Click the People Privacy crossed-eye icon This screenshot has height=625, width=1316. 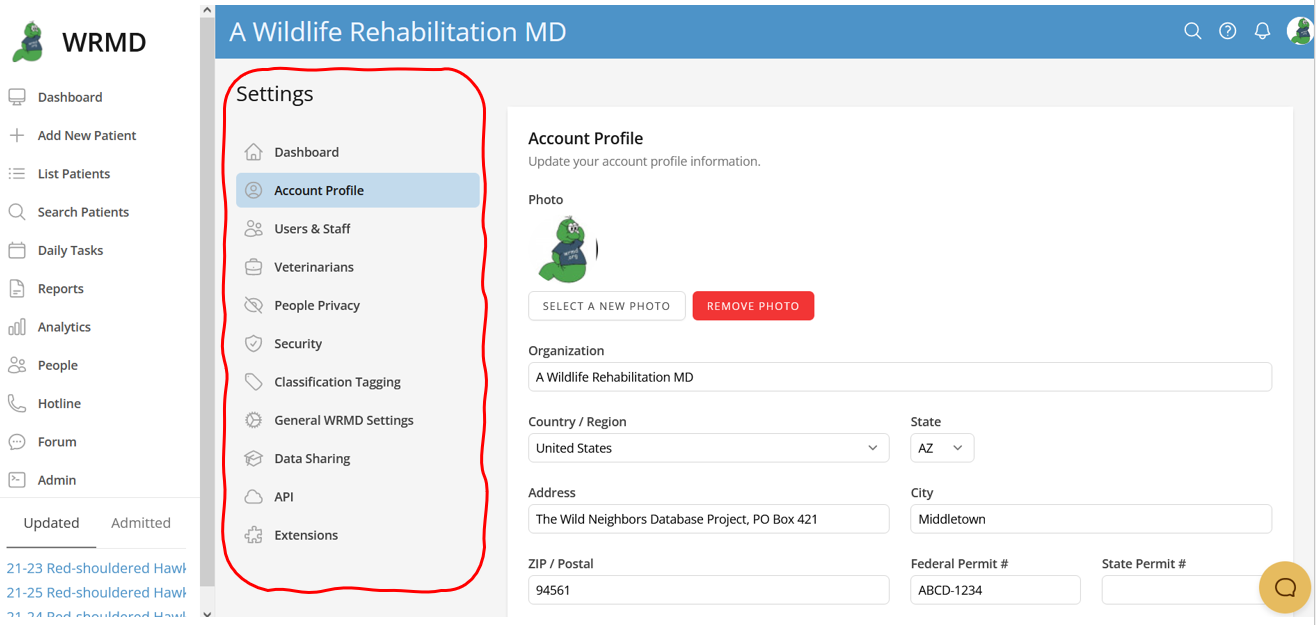(x=254, y=305)
